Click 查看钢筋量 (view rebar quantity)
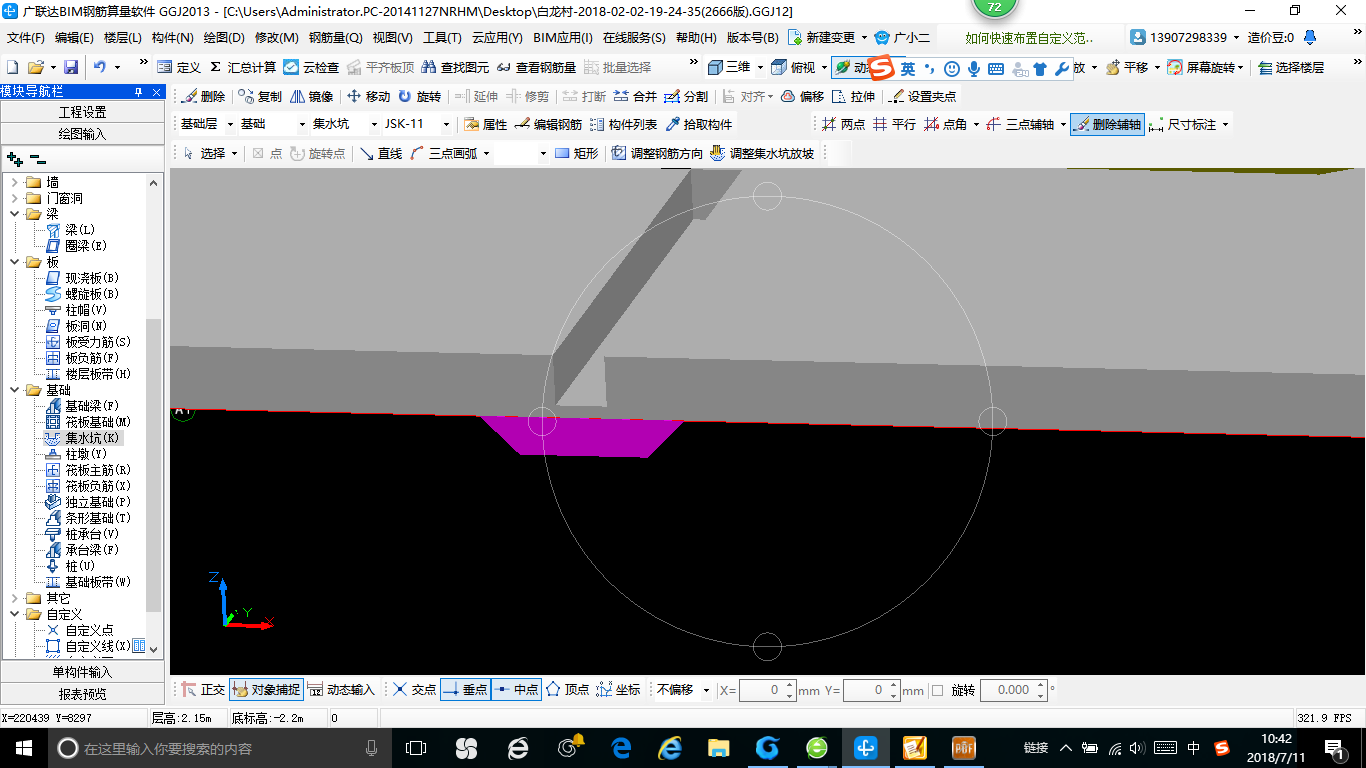This screenshot has height=768, width=1366. [537, 67]
